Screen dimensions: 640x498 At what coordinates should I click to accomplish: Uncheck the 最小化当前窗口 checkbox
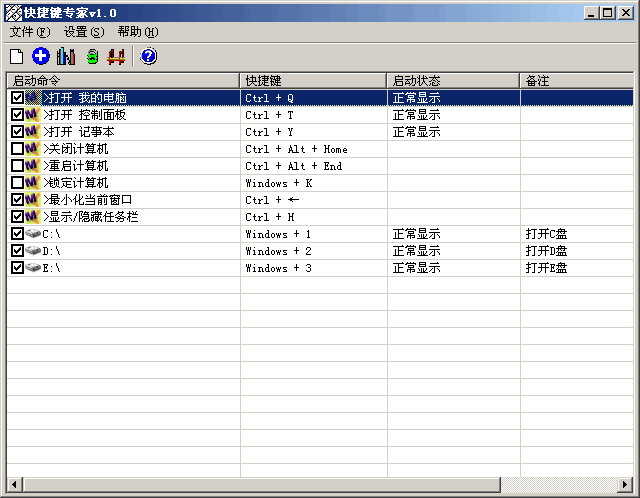point(17,200)
